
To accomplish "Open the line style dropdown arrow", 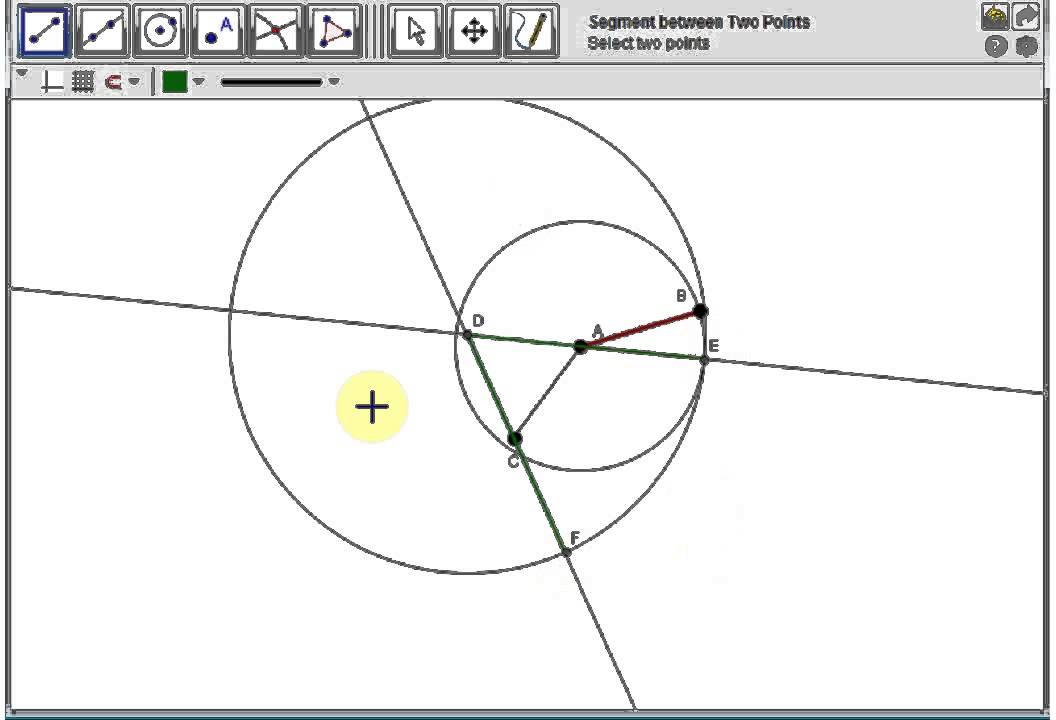I will click(x=334, y=81).
